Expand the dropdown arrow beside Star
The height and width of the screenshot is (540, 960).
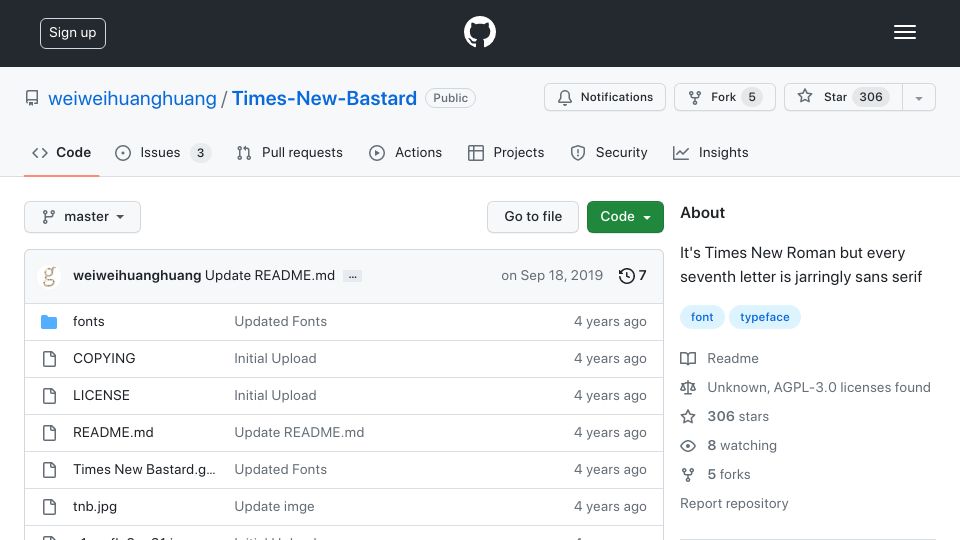coord(918,98)
